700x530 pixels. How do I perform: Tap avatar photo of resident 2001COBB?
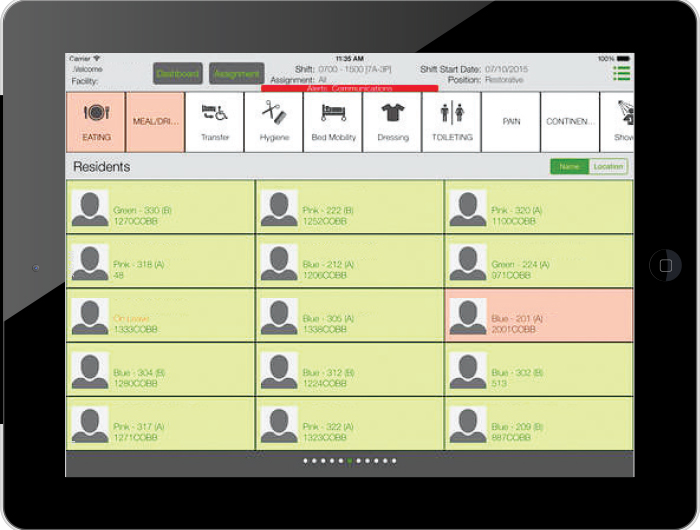[468, 317]
